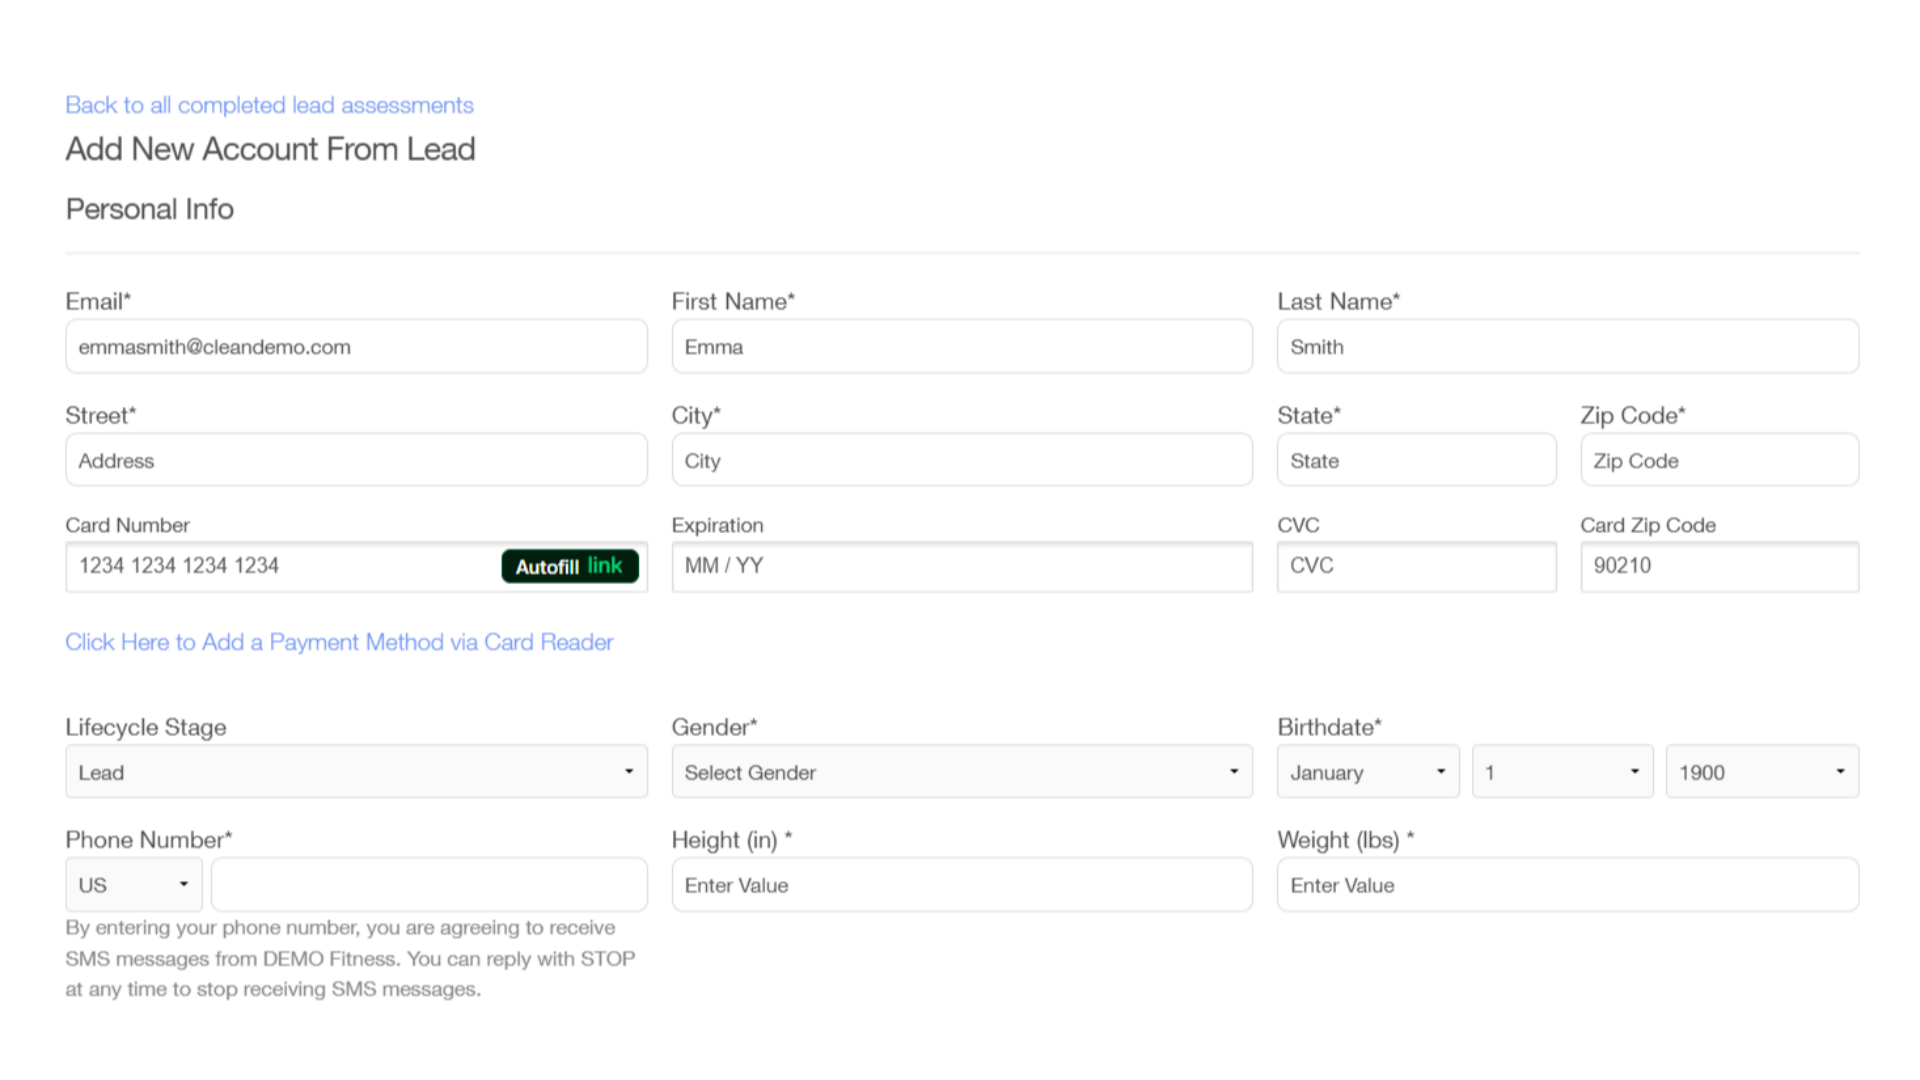The height and width of the screenshot is (1080, 1920).
Task: Click the Card Zip Code field showing 90210
Action: click(x=1719, y=566)
